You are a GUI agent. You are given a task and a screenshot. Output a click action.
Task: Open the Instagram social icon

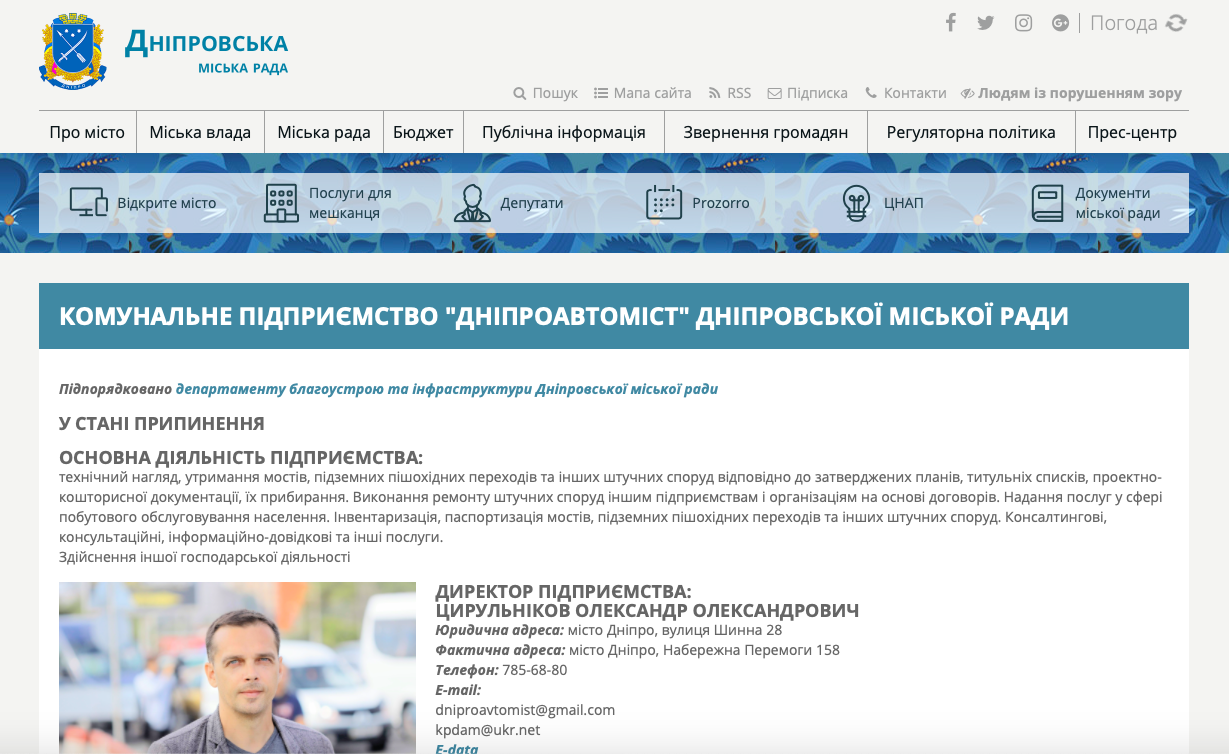coord(1023,23)
